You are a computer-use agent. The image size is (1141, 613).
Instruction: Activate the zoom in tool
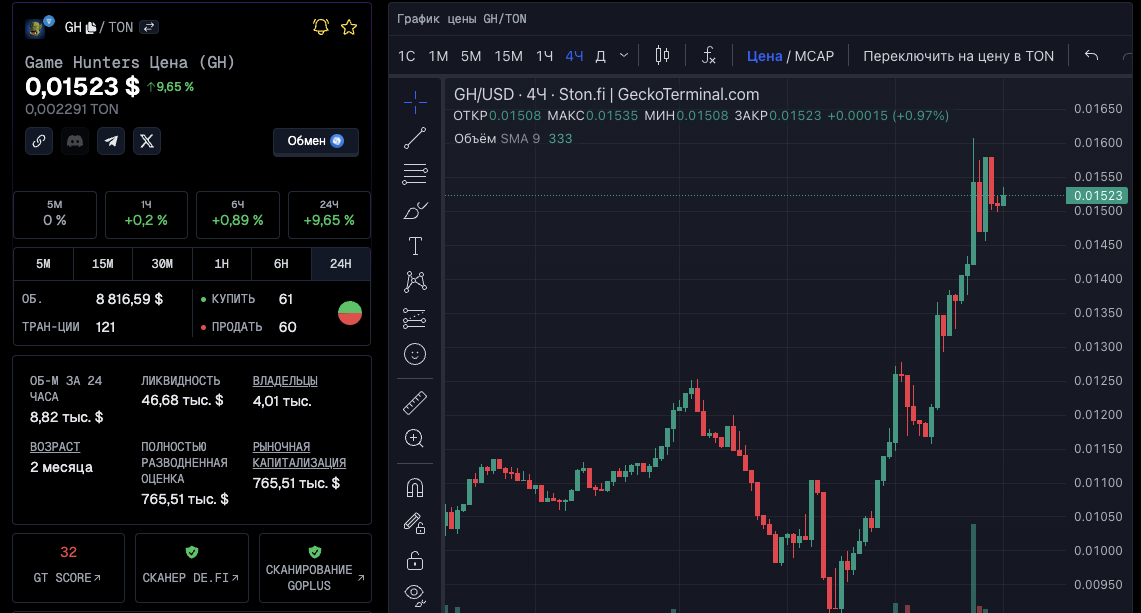[415, 438]
